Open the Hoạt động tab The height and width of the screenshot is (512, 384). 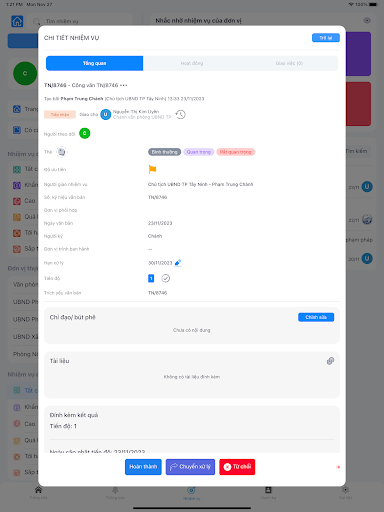(x=192, y=63)
